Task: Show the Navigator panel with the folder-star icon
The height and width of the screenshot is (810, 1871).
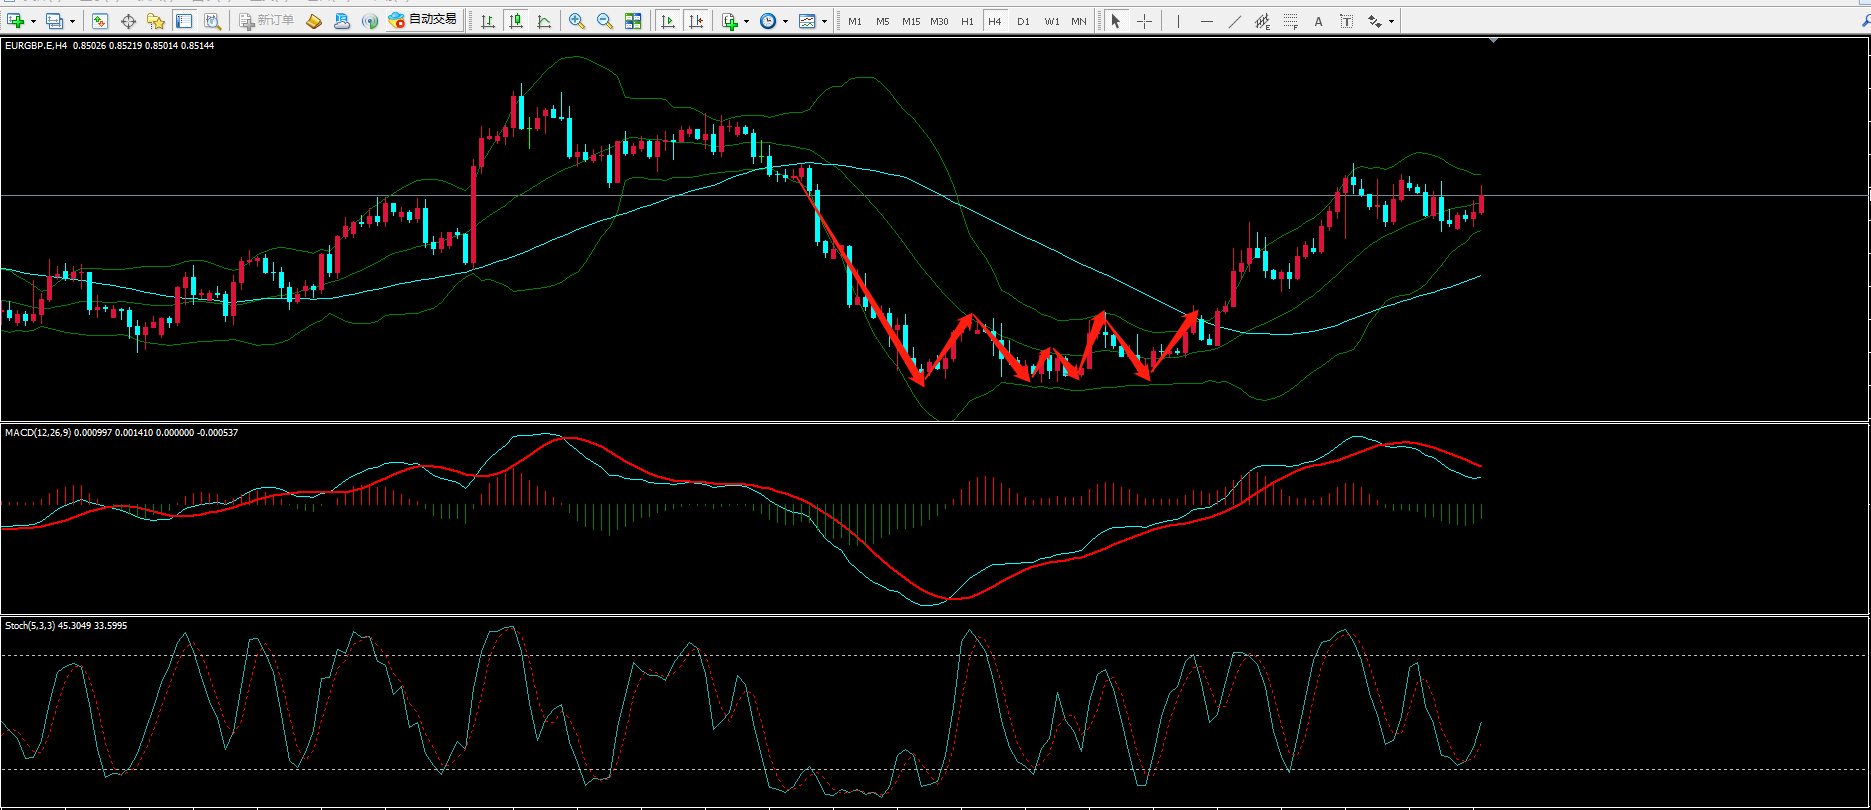Action: tap(156, 21)
